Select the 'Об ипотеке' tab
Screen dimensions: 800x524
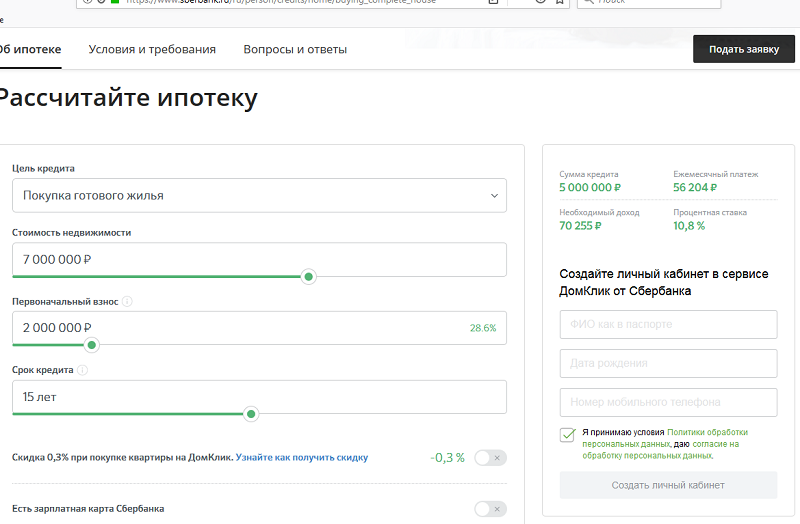(31, 49)
